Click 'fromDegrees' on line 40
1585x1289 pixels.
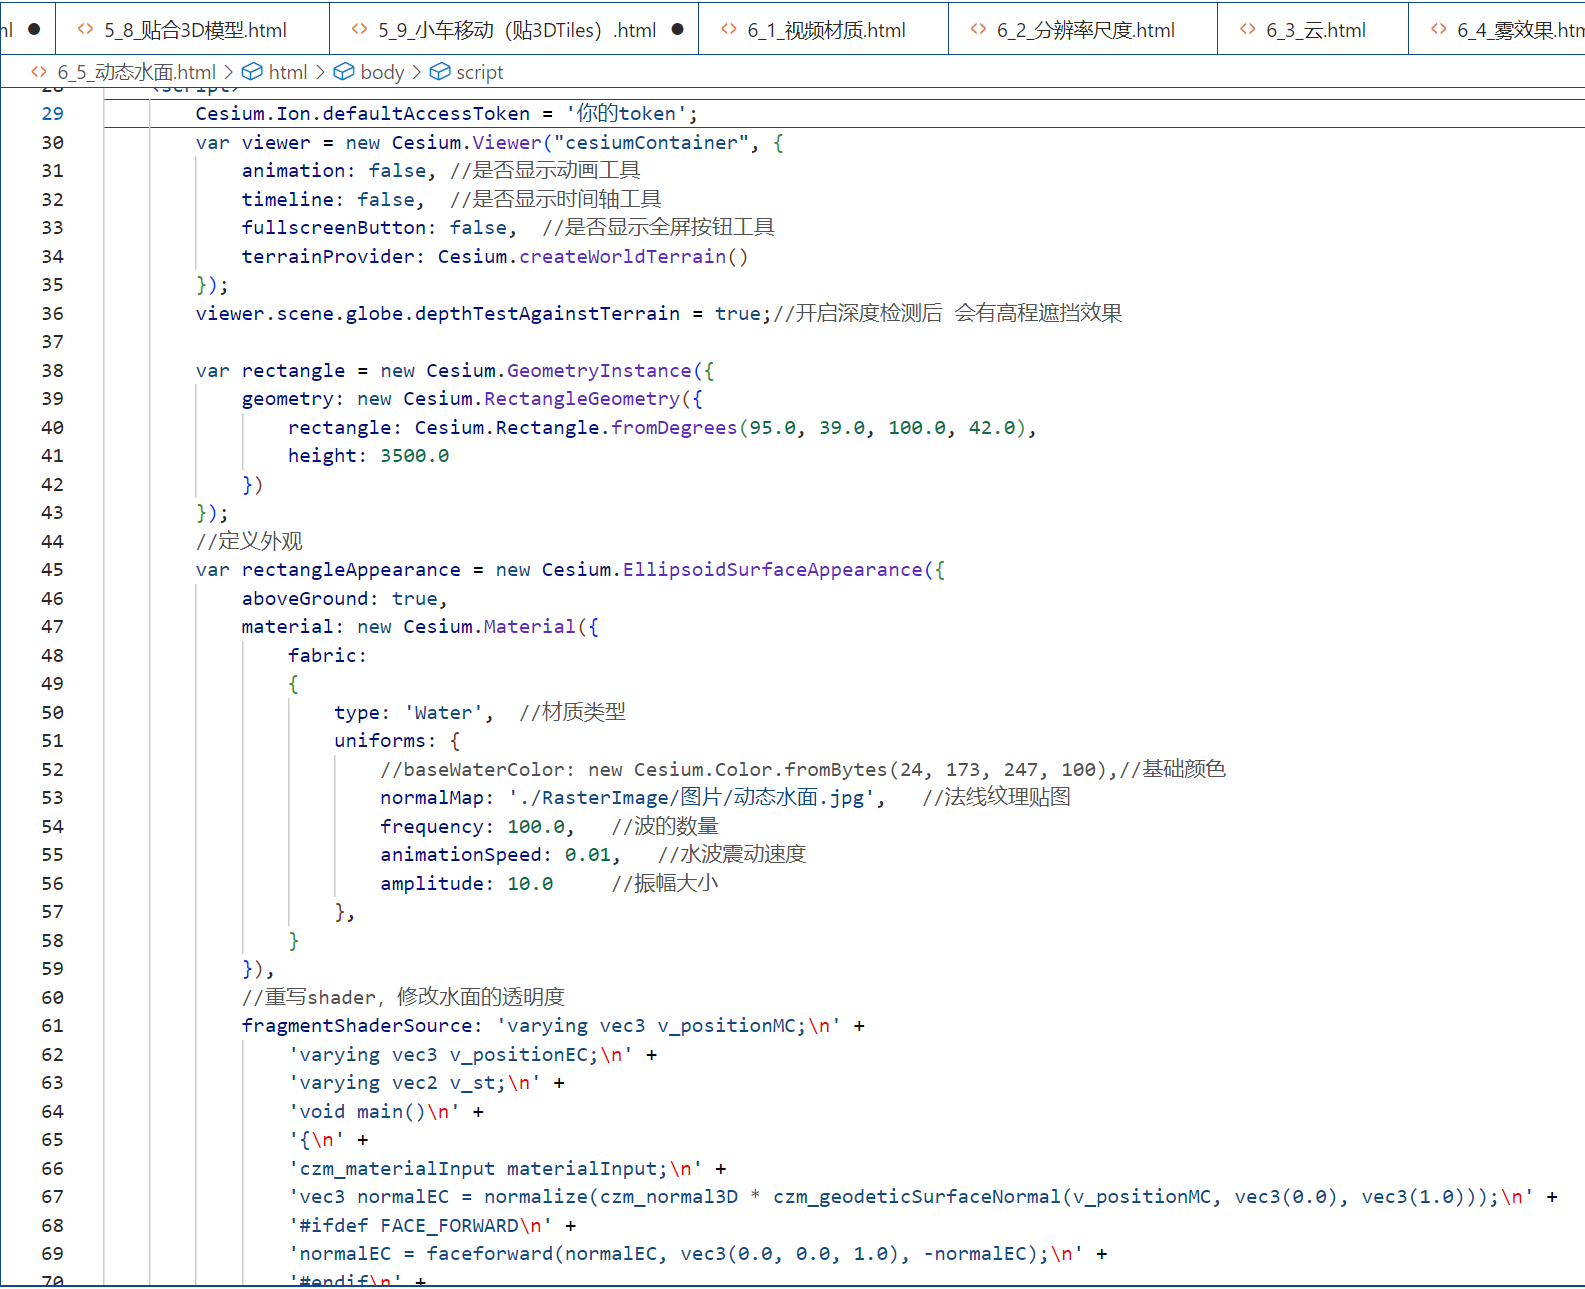tap(674, 428)
